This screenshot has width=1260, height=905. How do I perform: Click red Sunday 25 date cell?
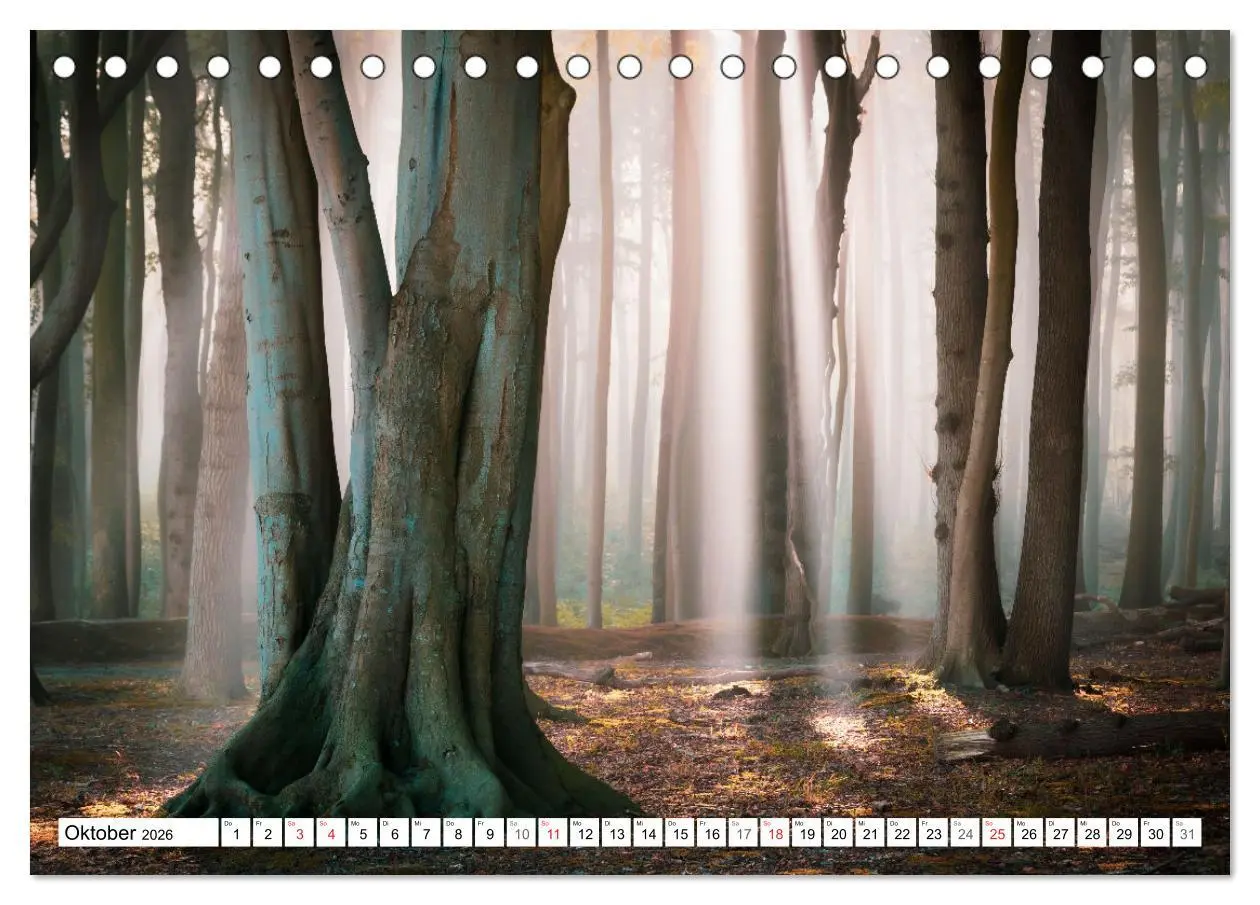tap(996, 832)
